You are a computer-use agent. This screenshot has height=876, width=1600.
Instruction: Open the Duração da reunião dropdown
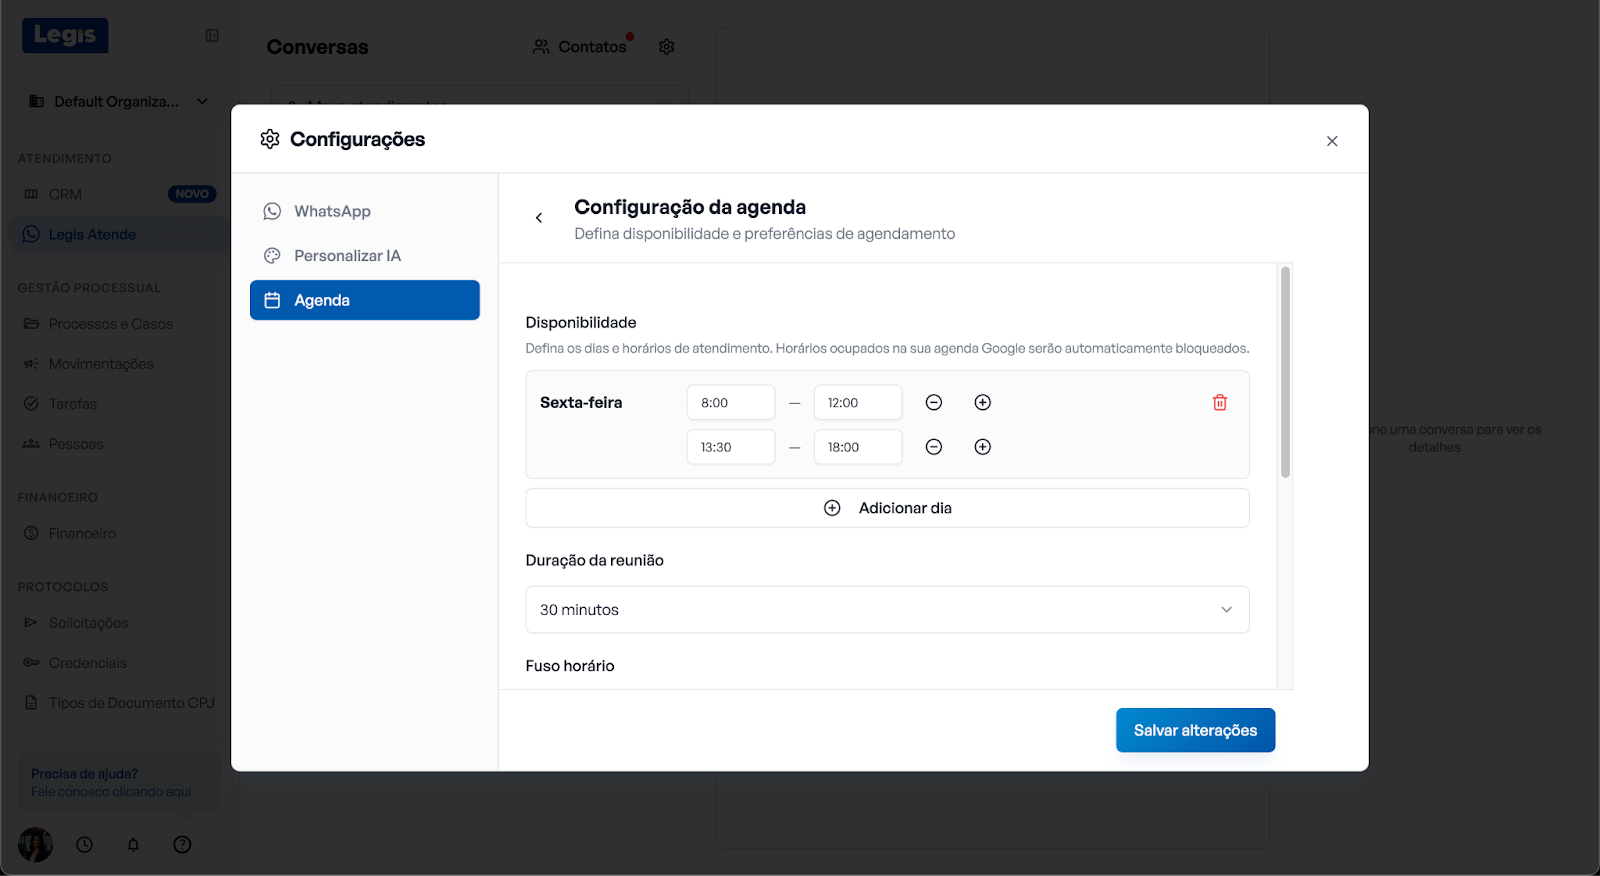click(x=887, y=610)
